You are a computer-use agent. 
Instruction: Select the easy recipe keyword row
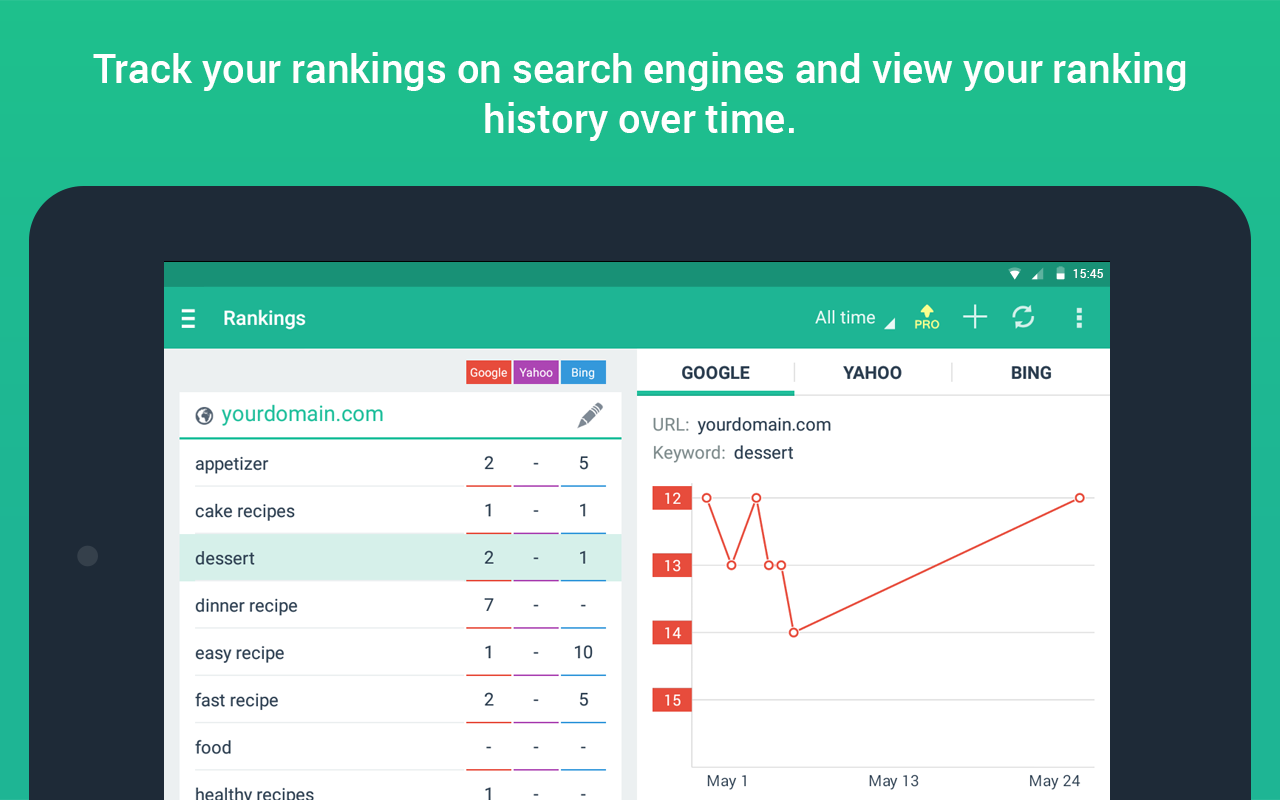click(x=400, y=652)
